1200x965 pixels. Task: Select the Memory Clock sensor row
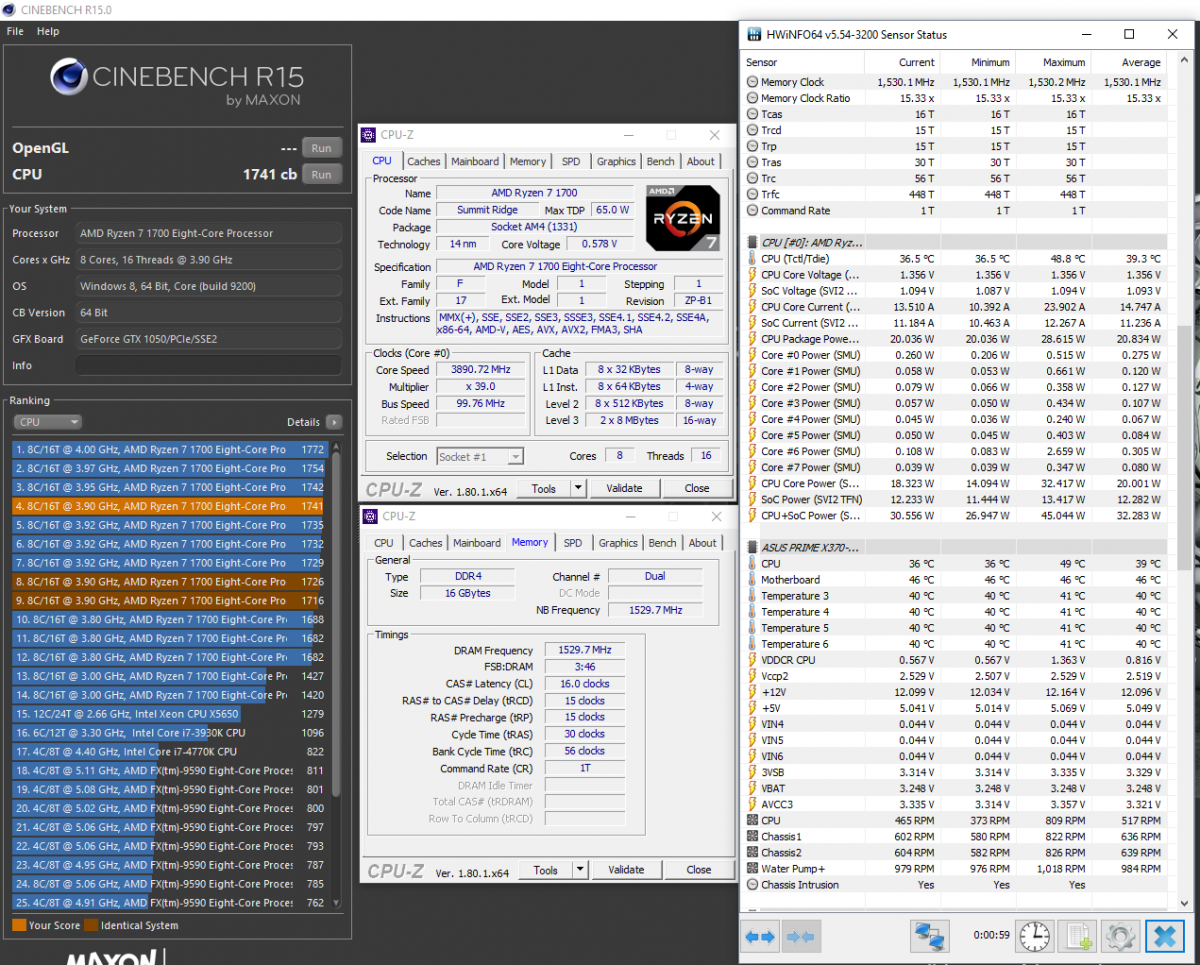957,82
